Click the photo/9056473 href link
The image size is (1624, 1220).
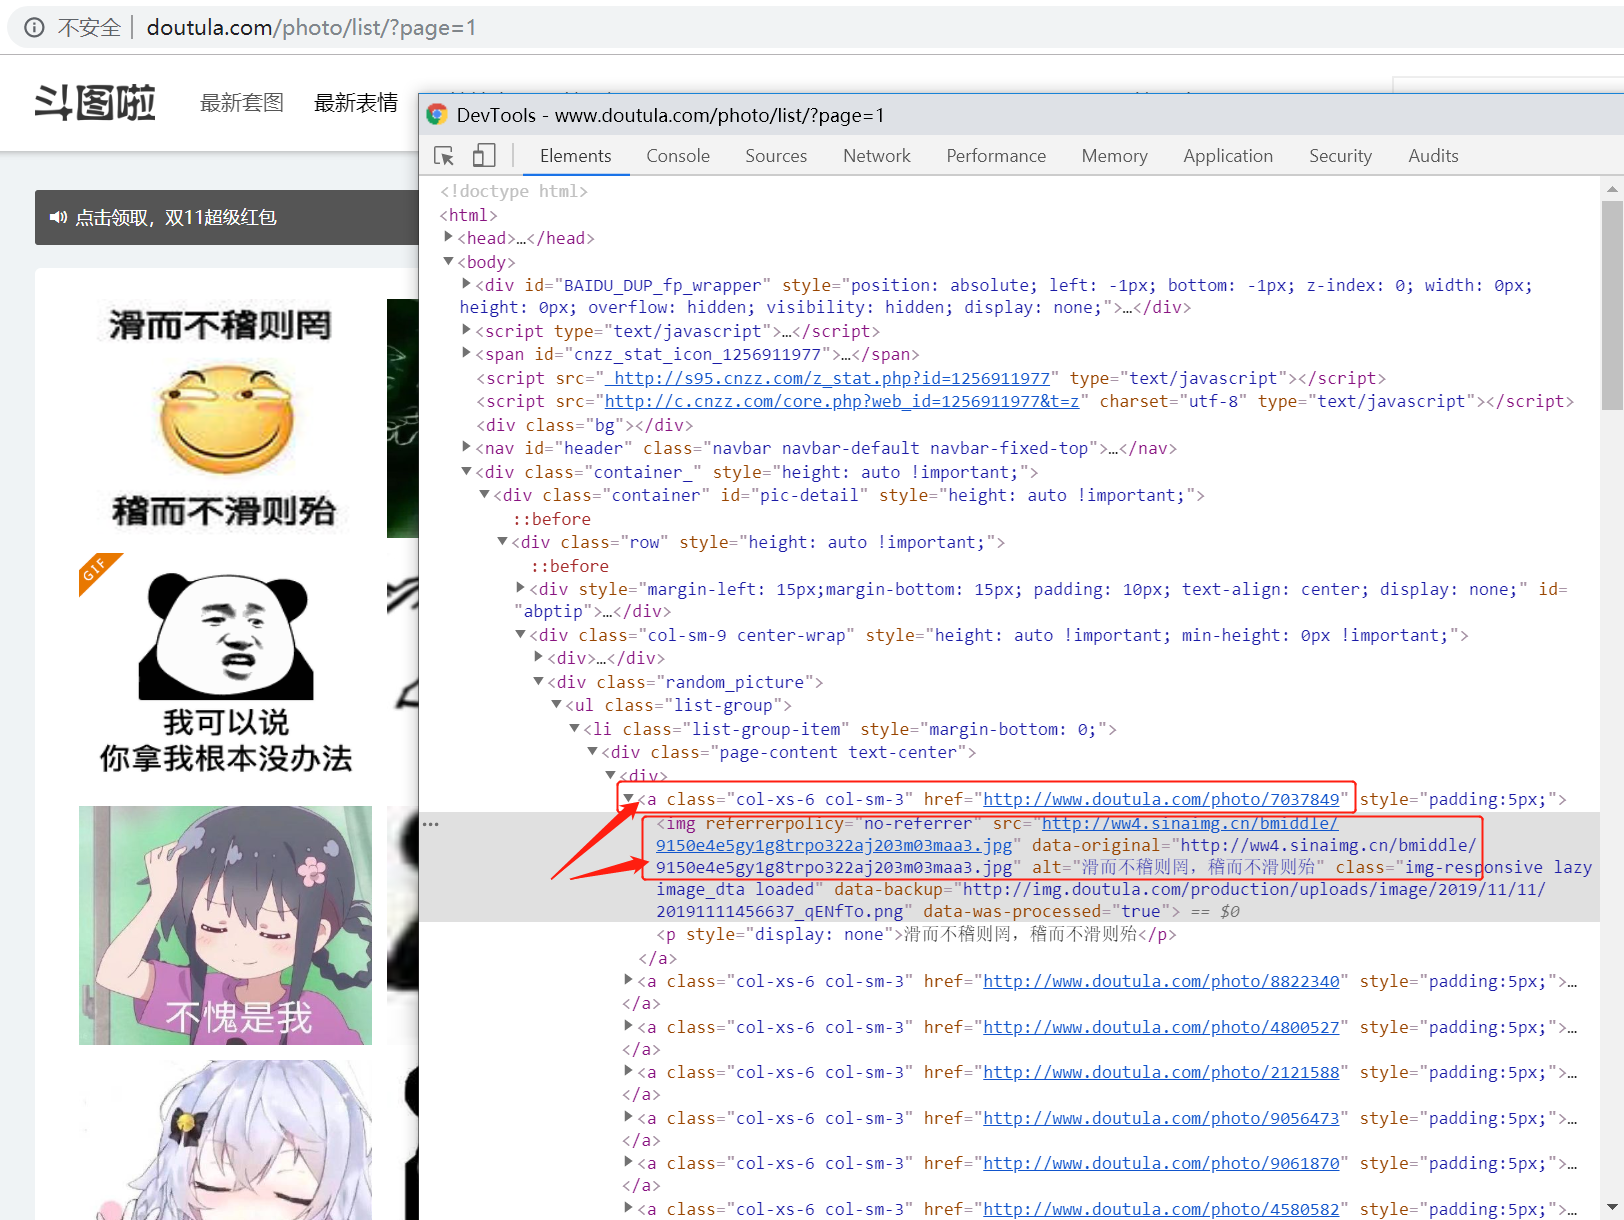tap(1161, 1118)
